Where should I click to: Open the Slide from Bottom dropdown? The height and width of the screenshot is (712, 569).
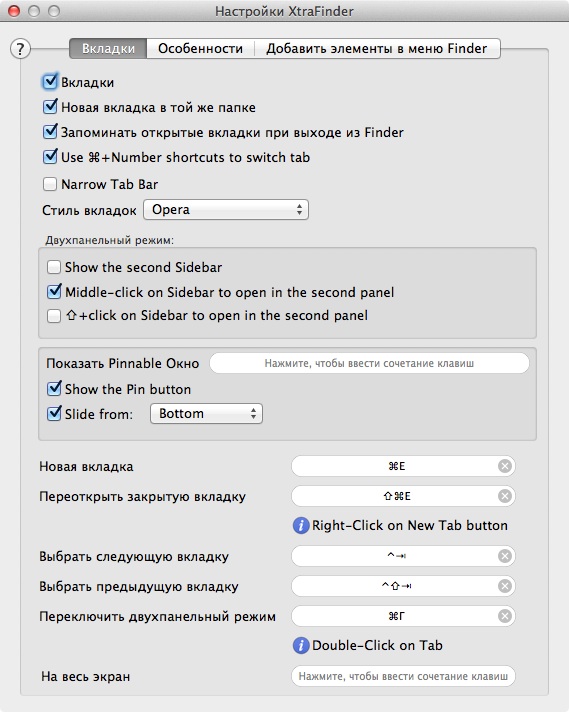tap(206, 414)
